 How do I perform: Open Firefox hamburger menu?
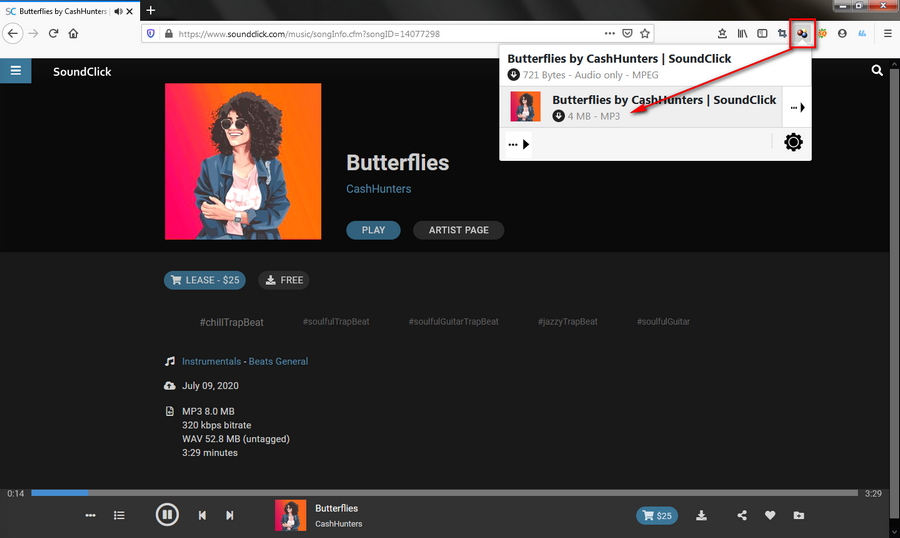887,33
